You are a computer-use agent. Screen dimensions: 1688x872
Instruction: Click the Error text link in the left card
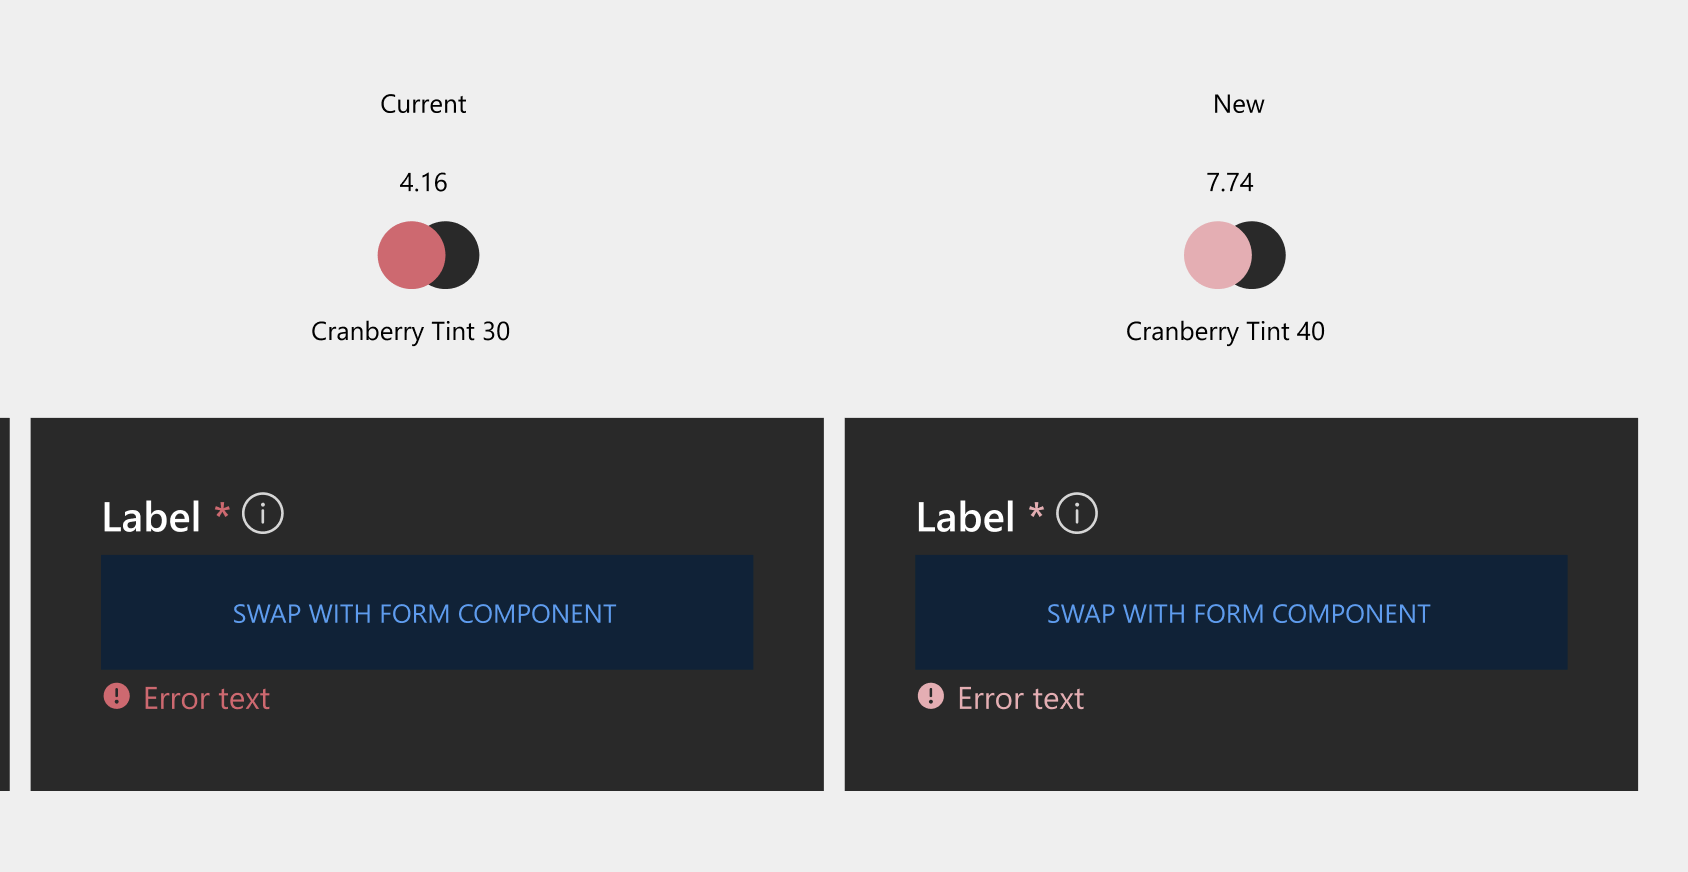click(206, 698)
